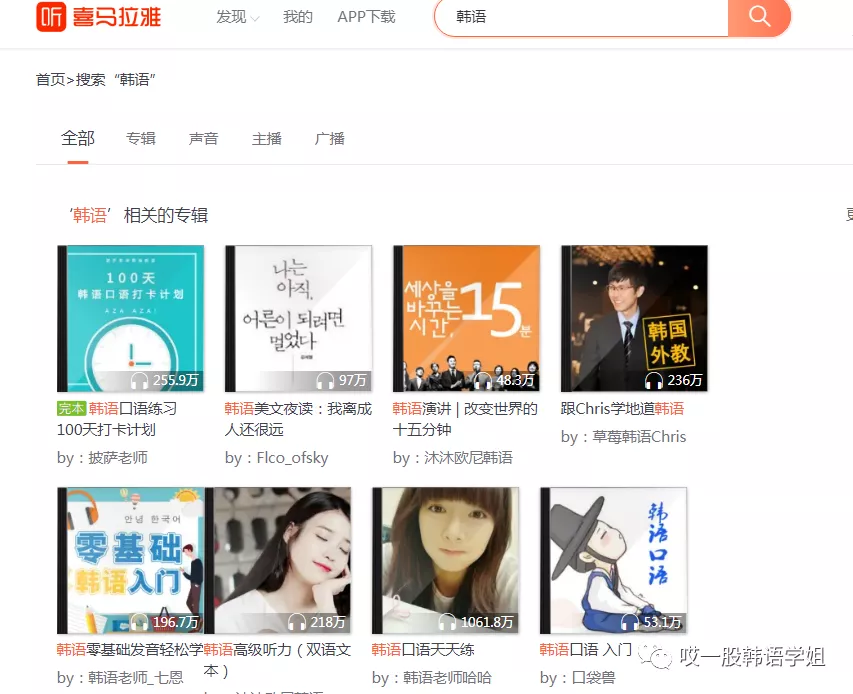Click headphone icon showing 218万 plays

click(297, 622)
